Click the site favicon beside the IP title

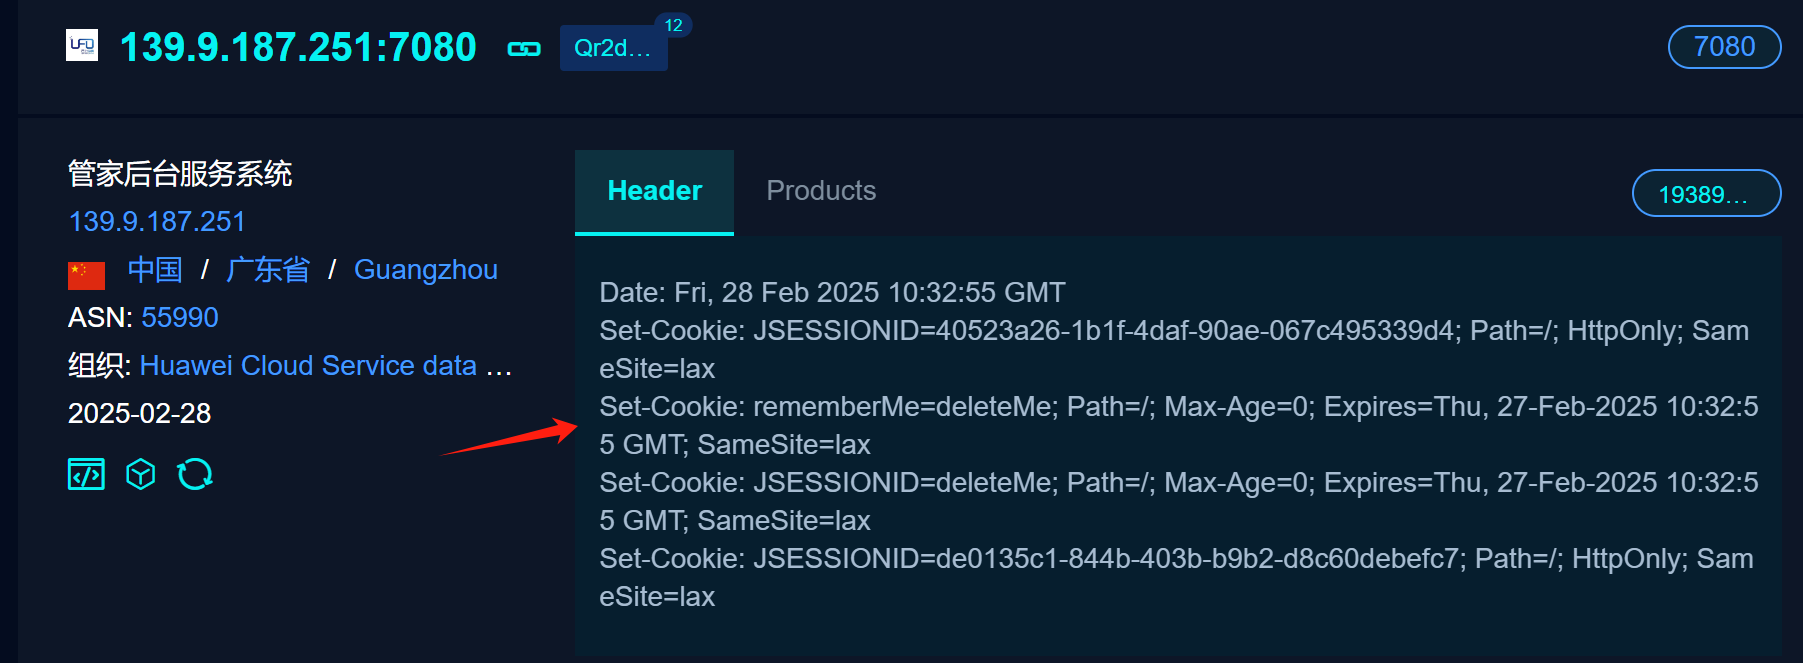click(82, 46)
